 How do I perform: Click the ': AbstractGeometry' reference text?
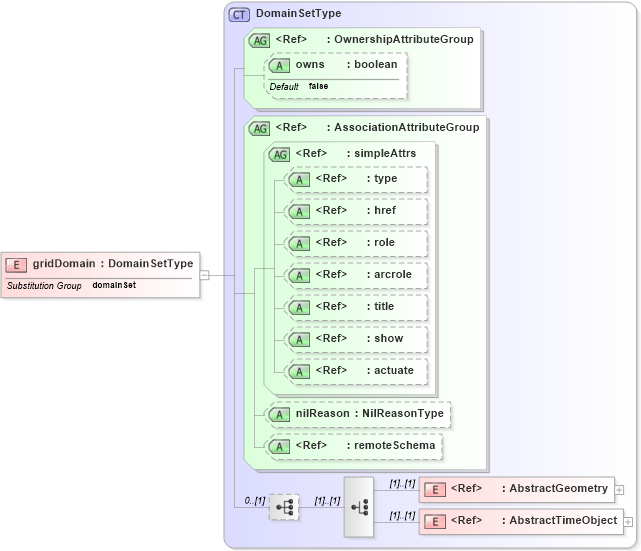tap(555, 488)
